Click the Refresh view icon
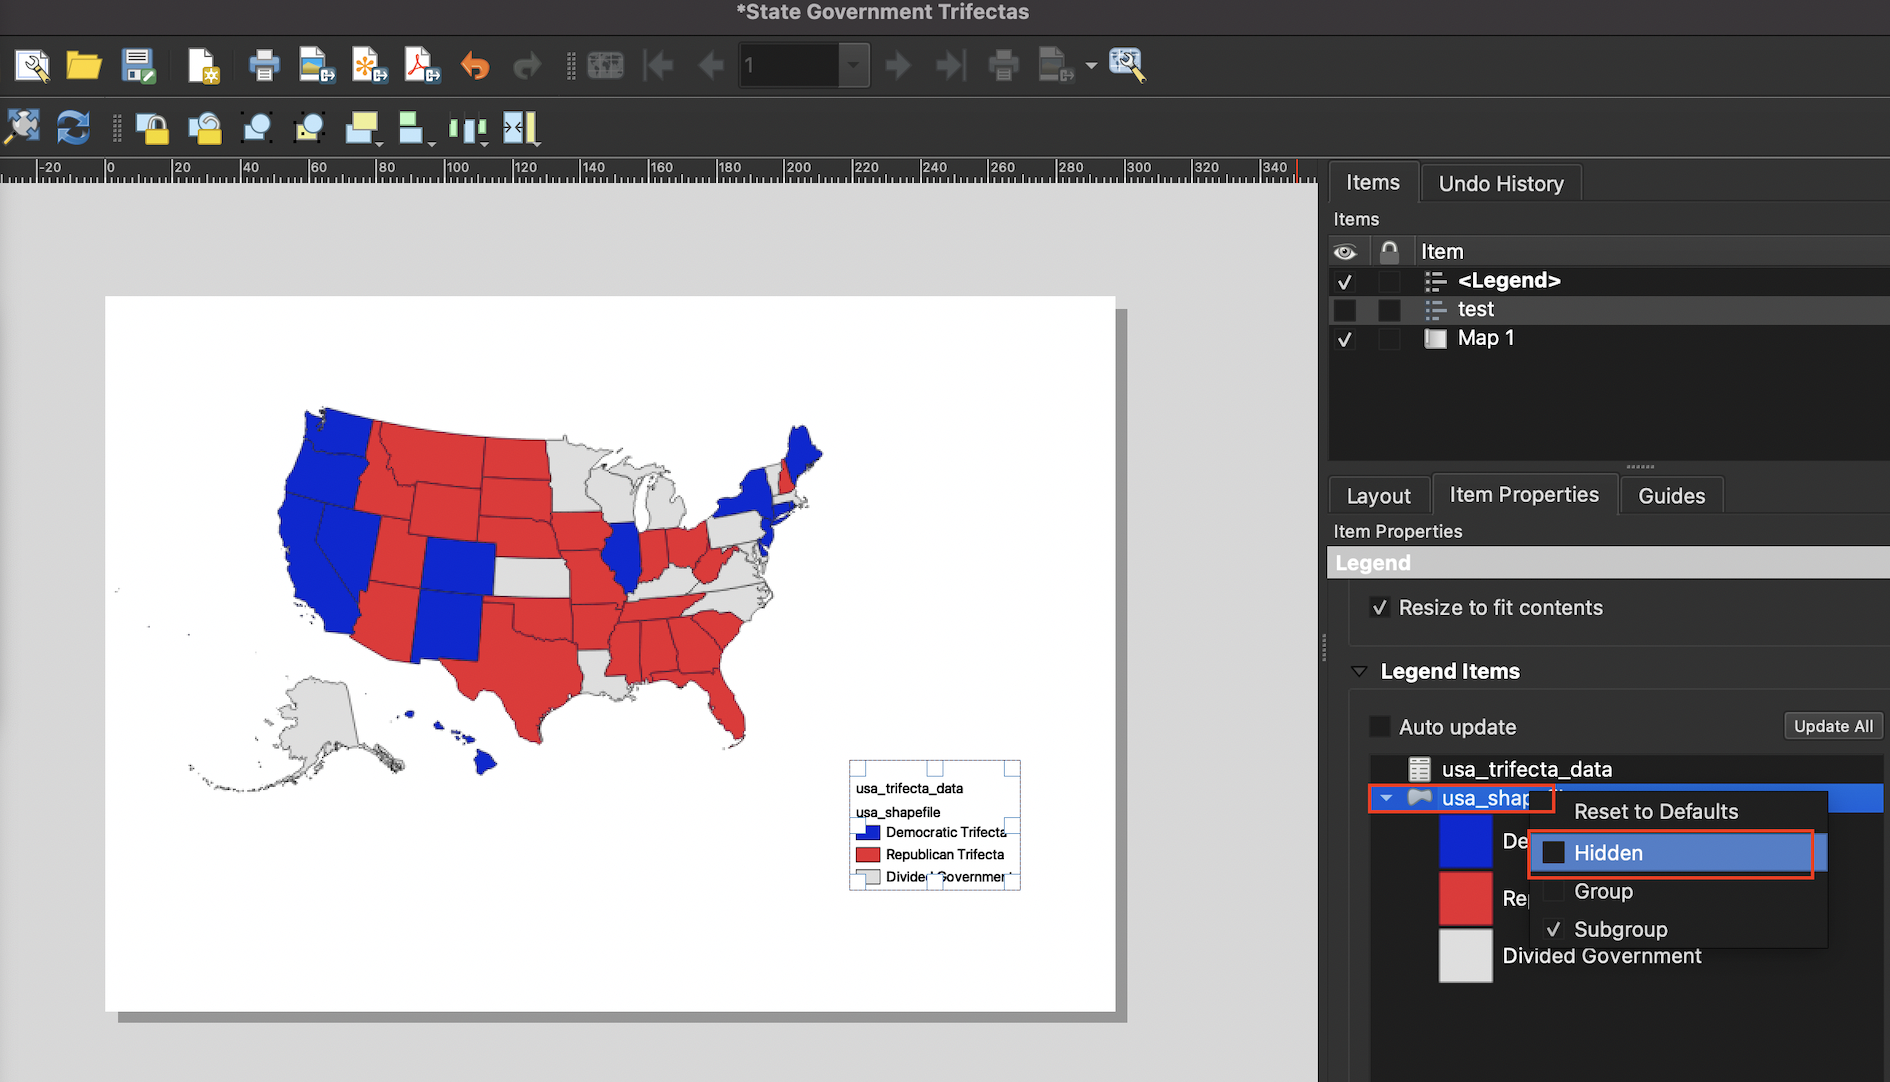 pos(73,128)
